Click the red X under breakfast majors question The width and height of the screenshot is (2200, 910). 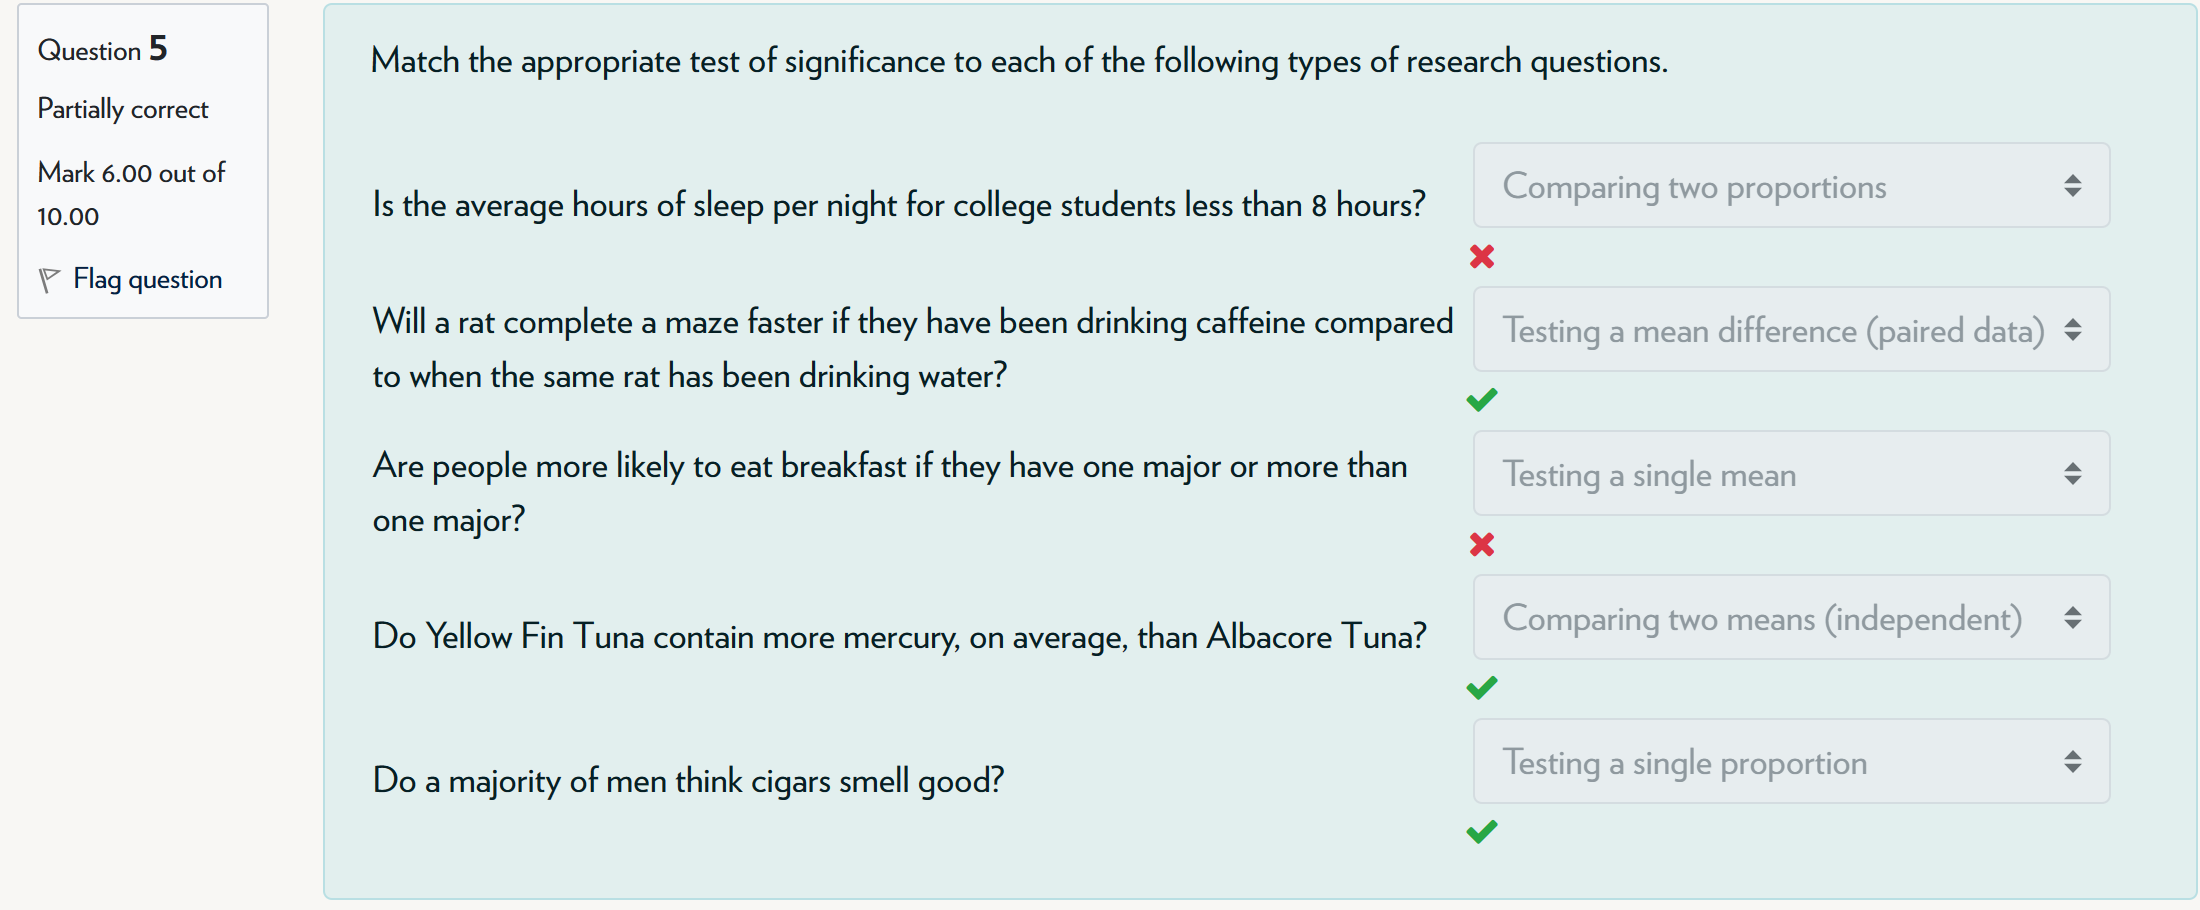point(1481,545)
